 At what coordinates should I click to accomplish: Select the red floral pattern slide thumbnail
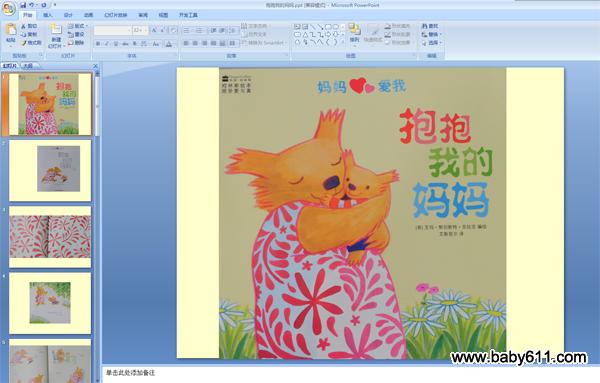click(x=50, y=236)
